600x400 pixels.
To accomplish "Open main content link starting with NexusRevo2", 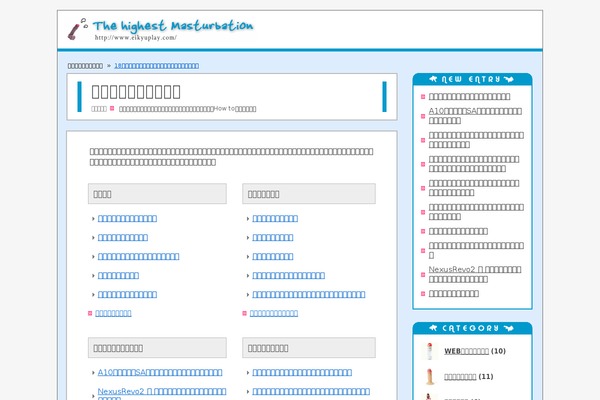I will pos(162,393).
